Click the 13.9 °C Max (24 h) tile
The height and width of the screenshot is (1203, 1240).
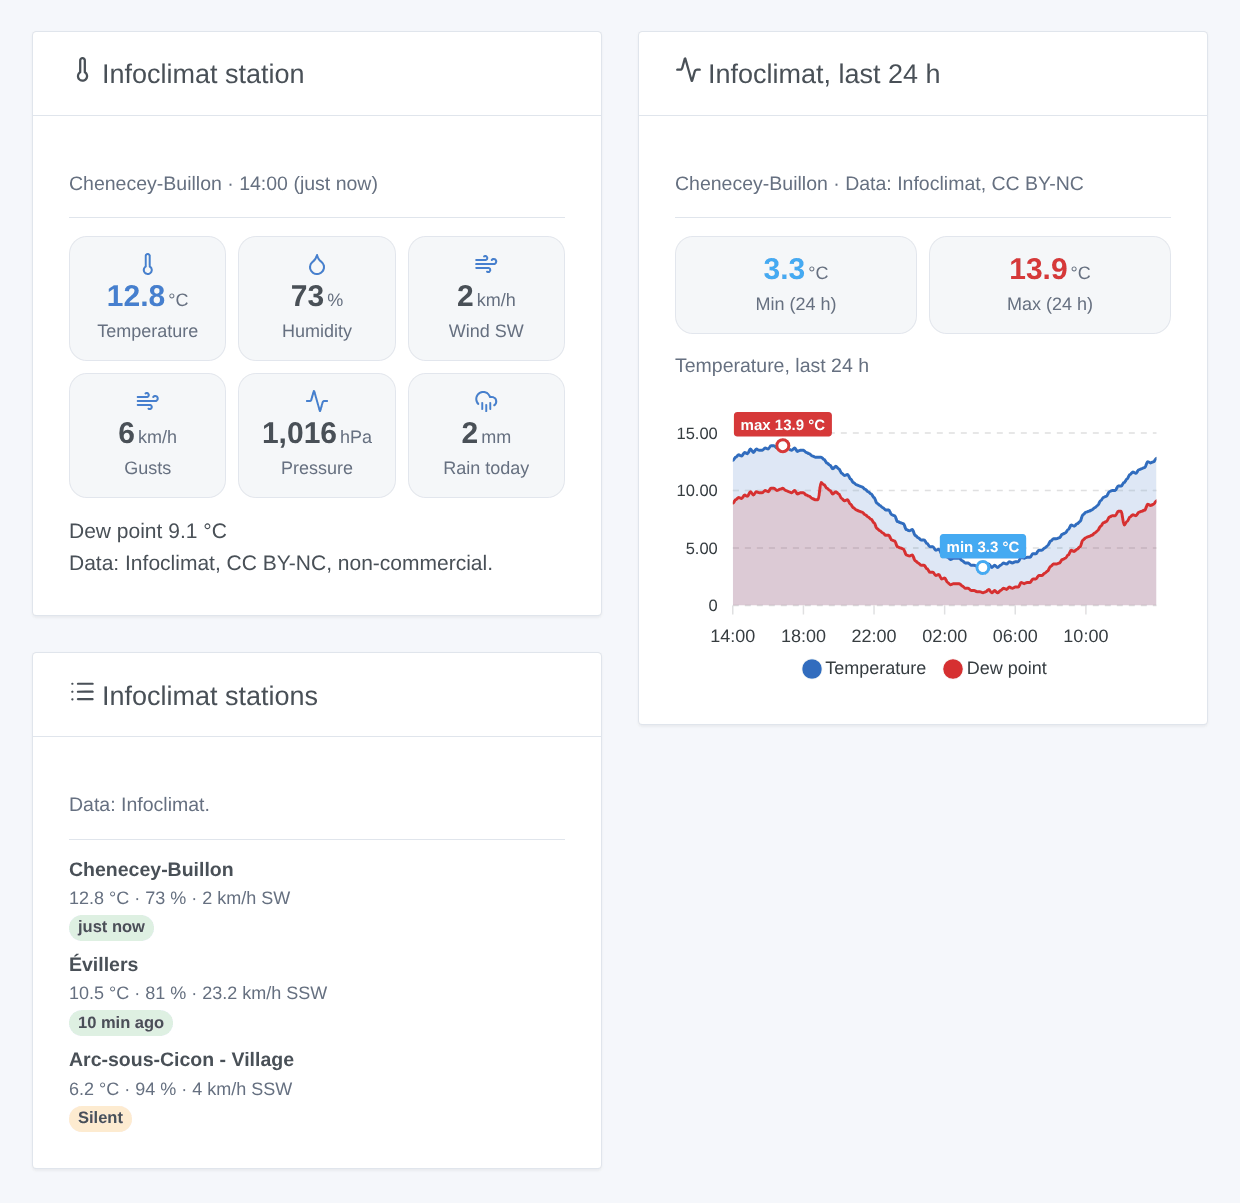(1050, 285)
